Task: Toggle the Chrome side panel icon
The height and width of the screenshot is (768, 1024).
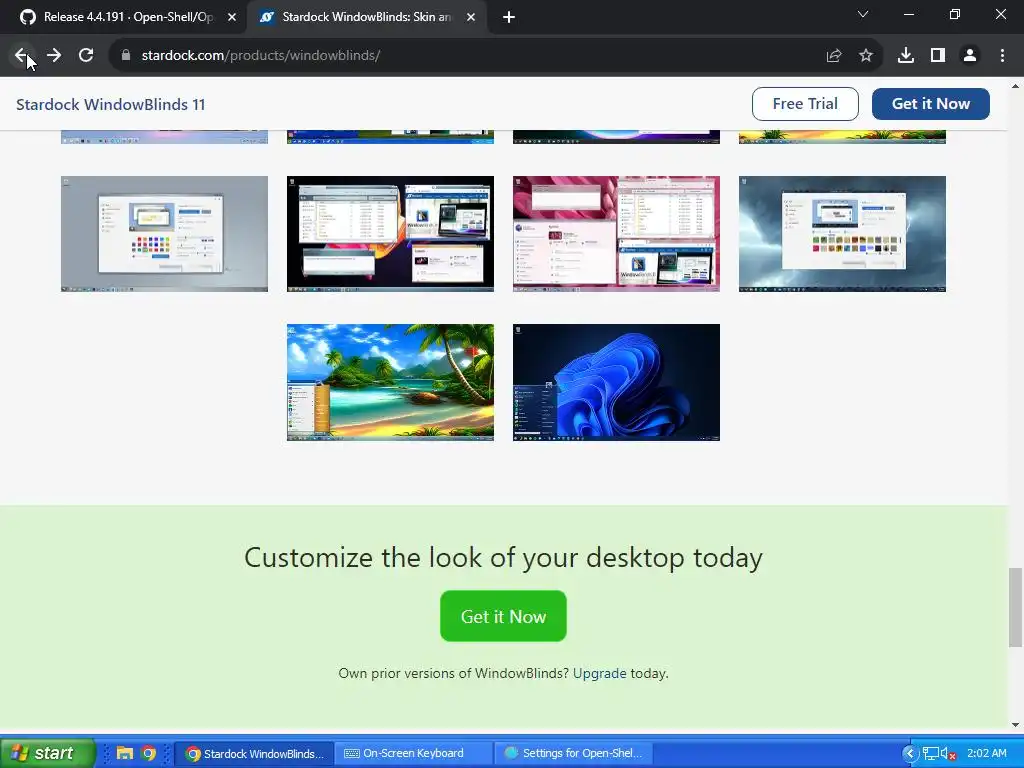Action: tap(938, 56)
